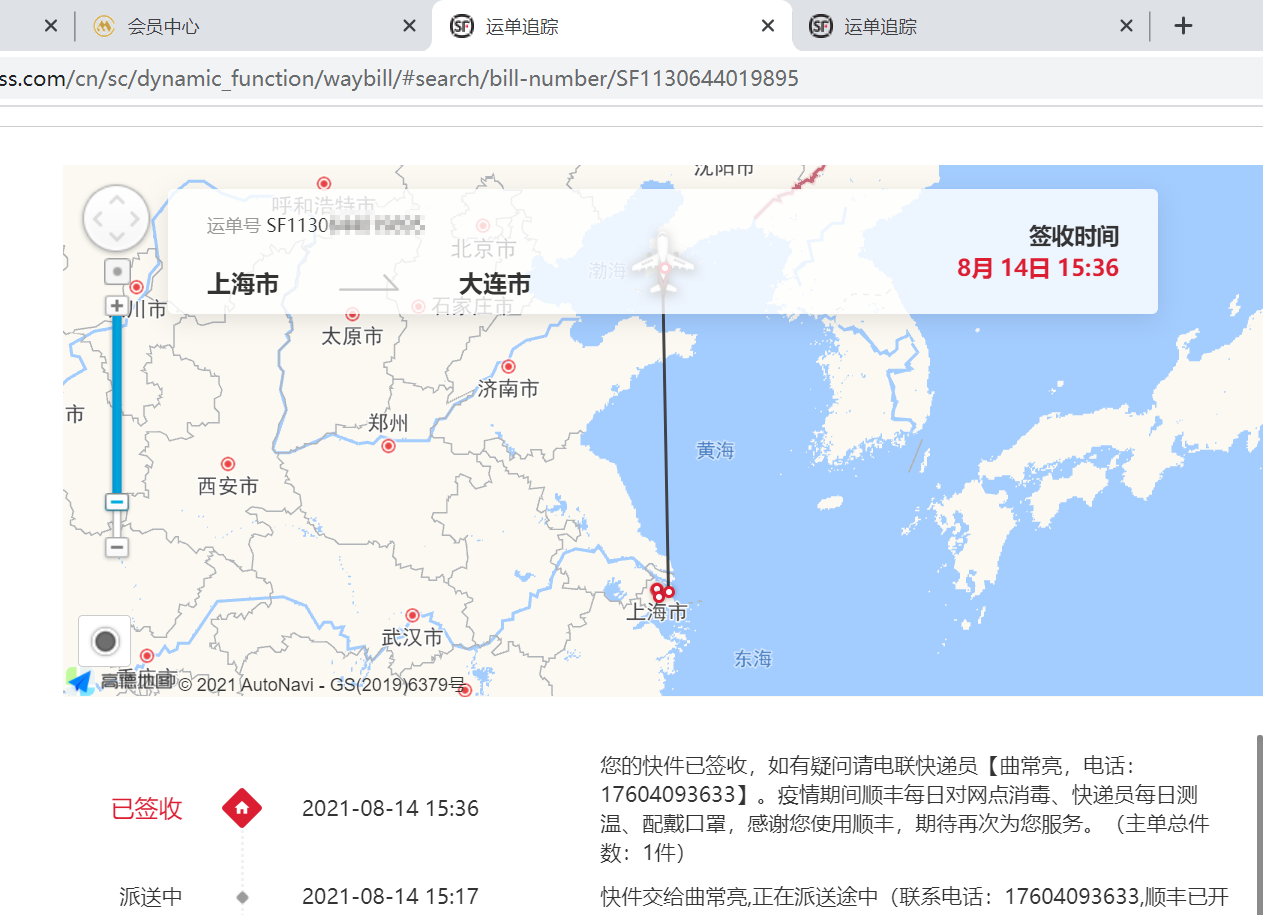Close the 会员中心 tab
The width and height of the screenshot is (1263, 915).
click(409, 26)
